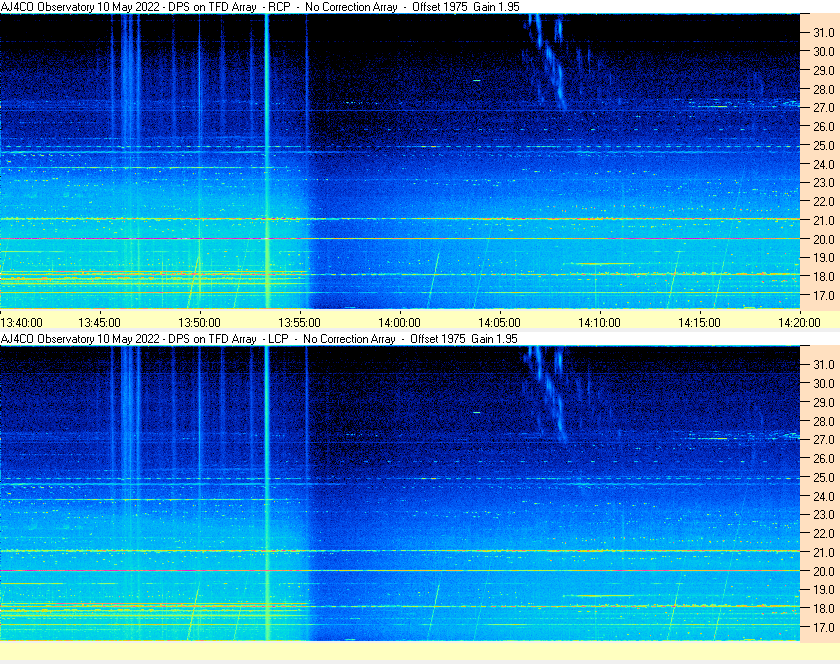Viewport: 840px width, 664px height.
Task: Select the 14:05:00 time axis label
Action: 499,323
